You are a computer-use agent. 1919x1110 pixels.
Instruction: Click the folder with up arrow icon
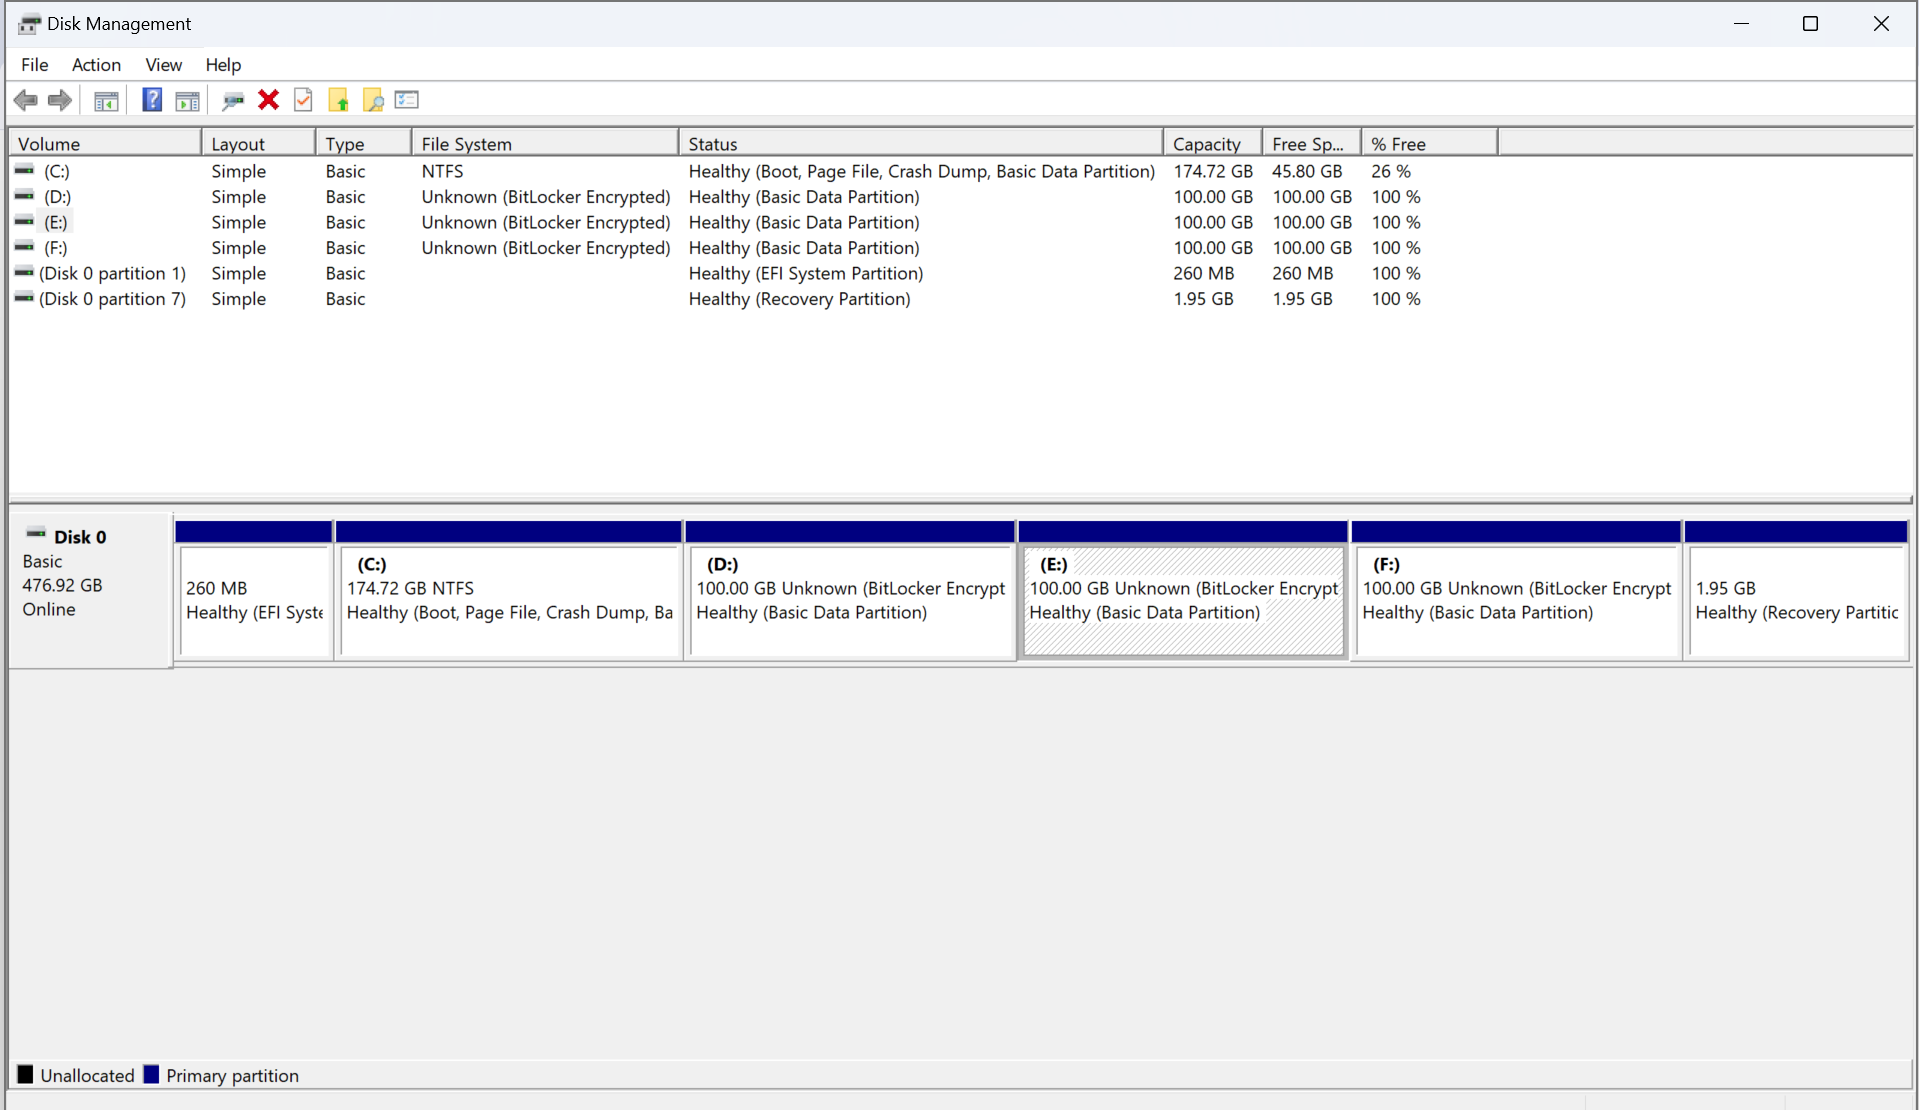point(338,100)
